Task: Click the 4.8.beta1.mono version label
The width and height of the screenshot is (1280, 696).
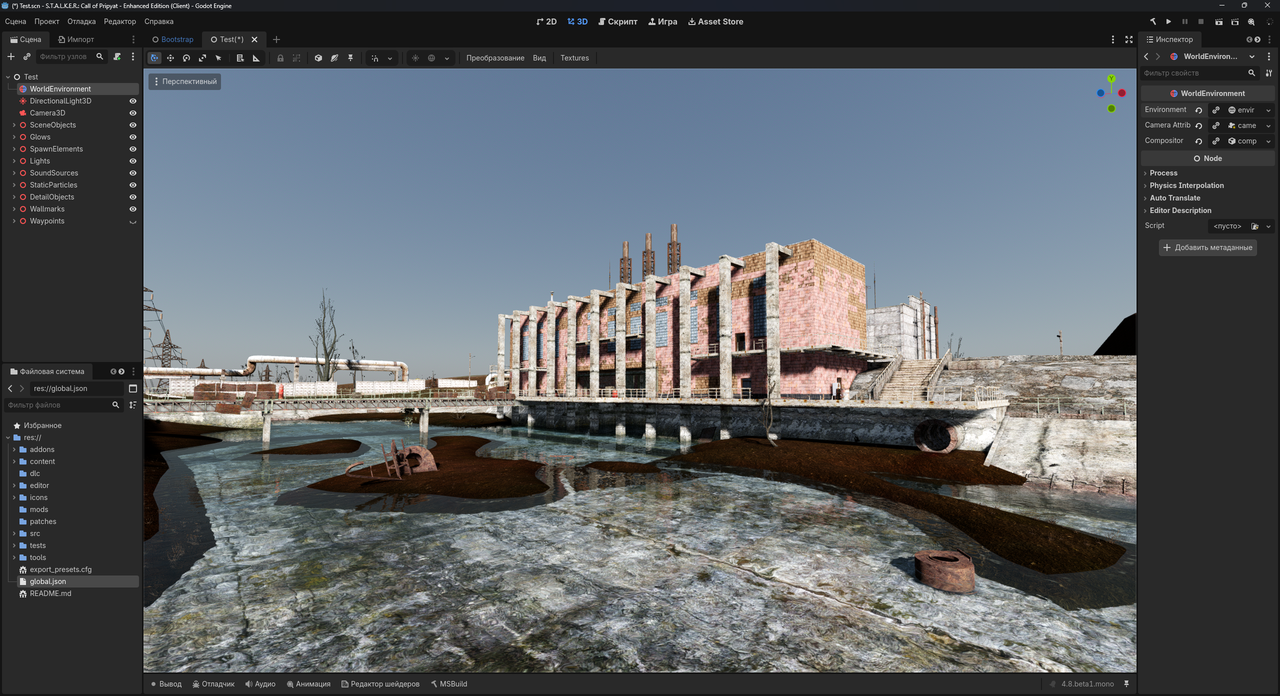Action: coord(1087,684)
